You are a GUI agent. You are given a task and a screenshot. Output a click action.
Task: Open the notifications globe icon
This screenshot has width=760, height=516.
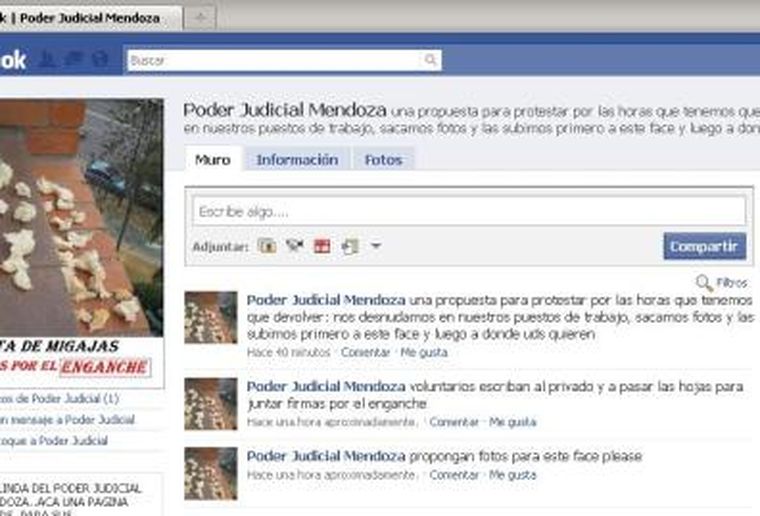pos(100,59)
